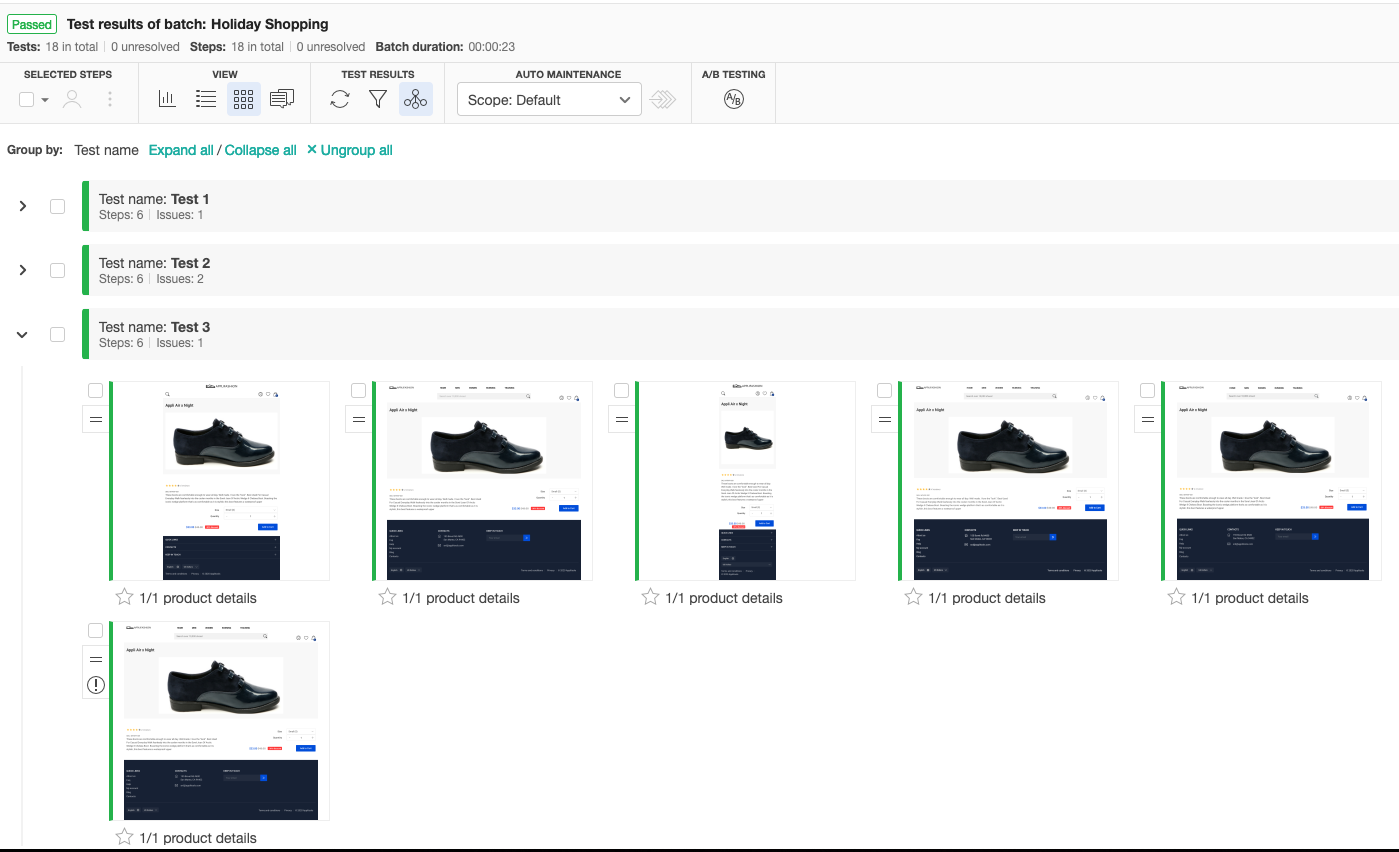Screen dimensions: 1399x852
Task: Click the Test 1 group header row
Action: point(741,206)
